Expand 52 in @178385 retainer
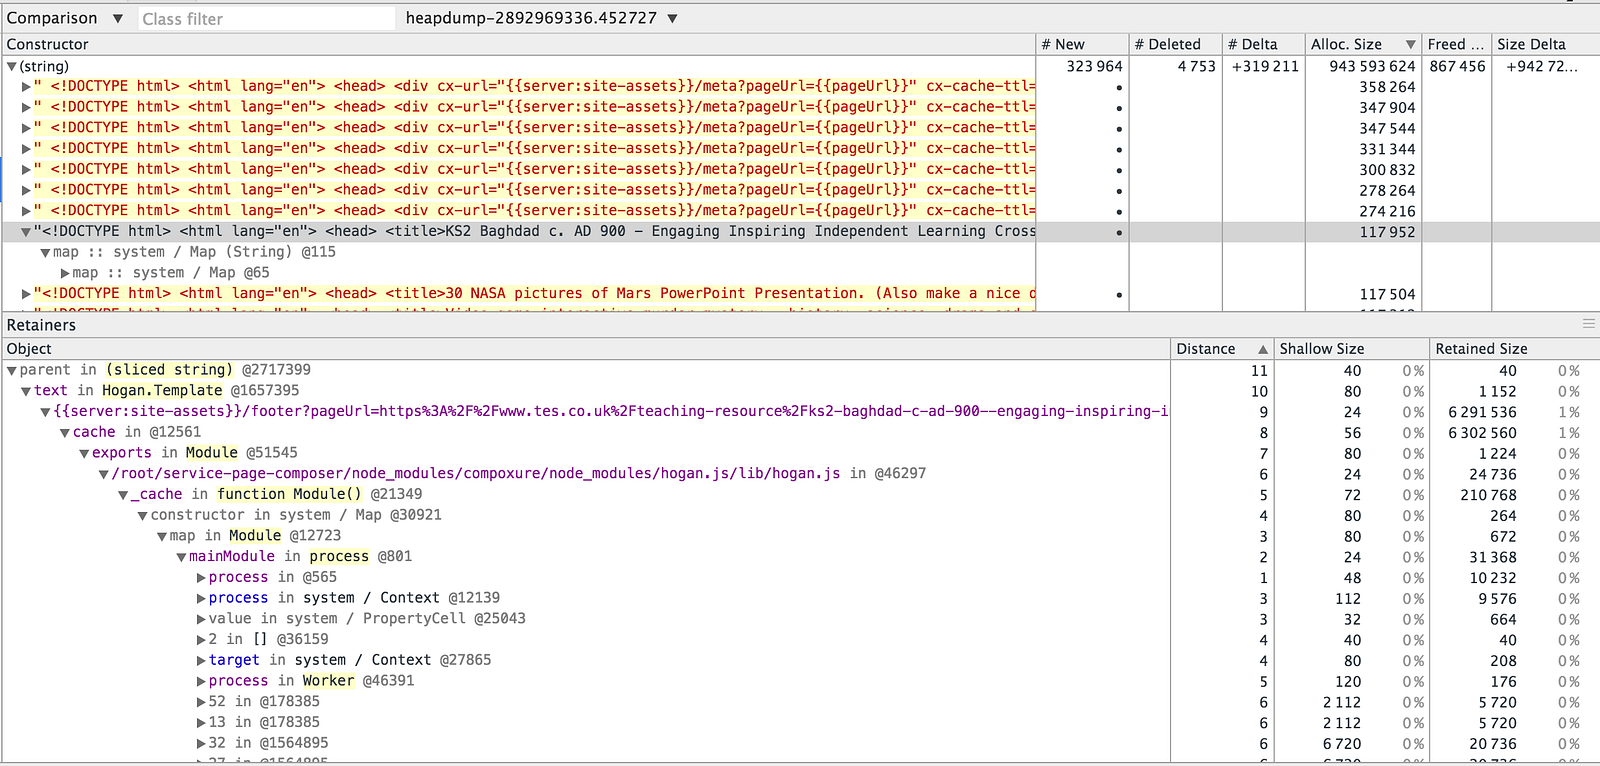Screen dimensions: 1600x766 pyautogui.click(x=201, y=702)
